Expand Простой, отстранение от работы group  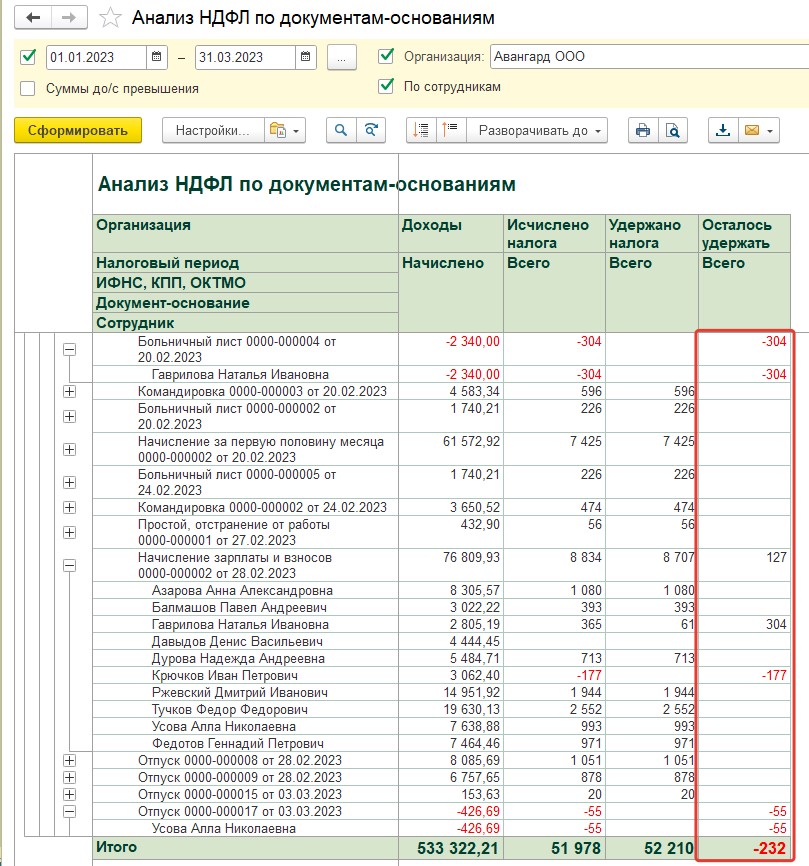70,532
